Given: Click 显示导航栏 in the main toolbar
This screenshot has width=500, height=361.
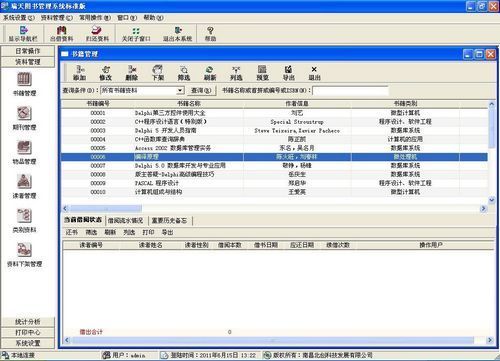Looking at the screenshot, I should [23, 34].
